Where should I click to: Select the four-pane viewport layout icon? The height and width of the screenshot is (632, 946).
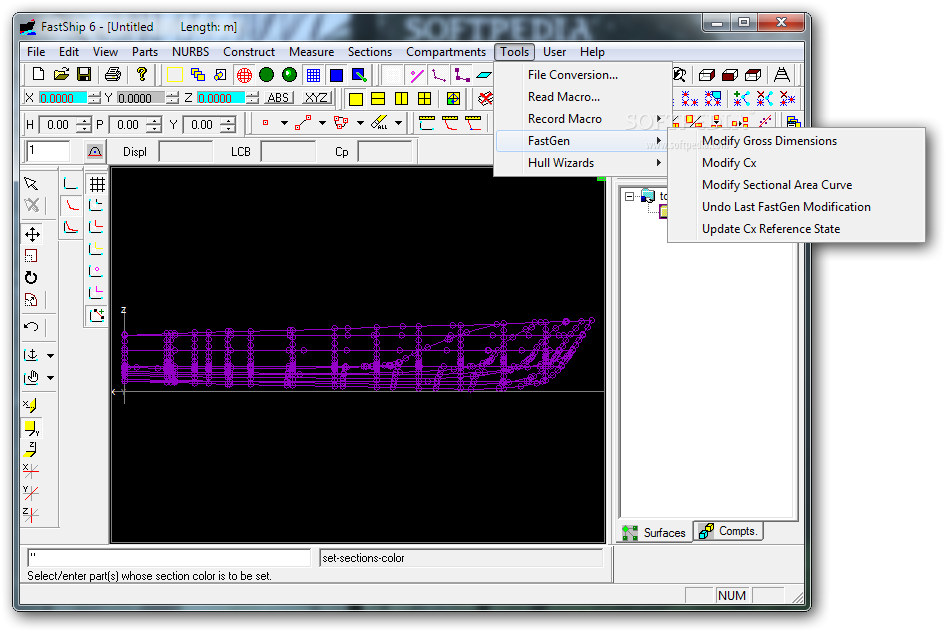[x=425, y=98]
